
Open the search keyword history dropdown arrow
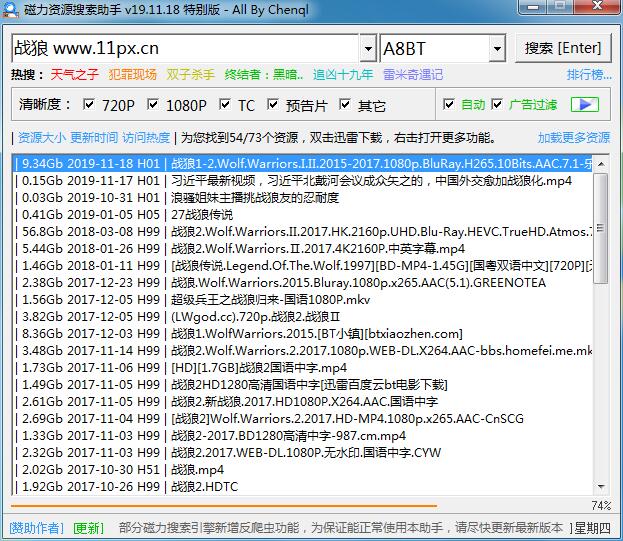(x=368, y=48)
